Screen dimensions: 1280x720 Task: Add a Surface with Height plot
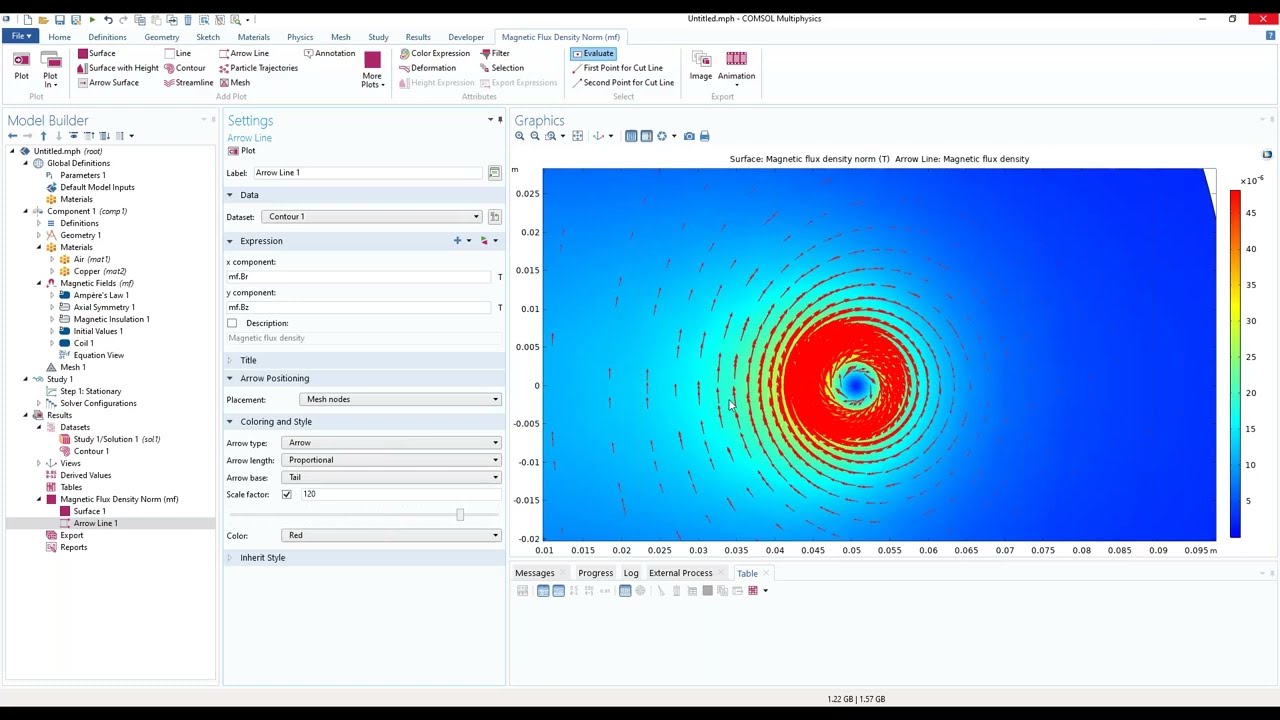tap(118, 68)
